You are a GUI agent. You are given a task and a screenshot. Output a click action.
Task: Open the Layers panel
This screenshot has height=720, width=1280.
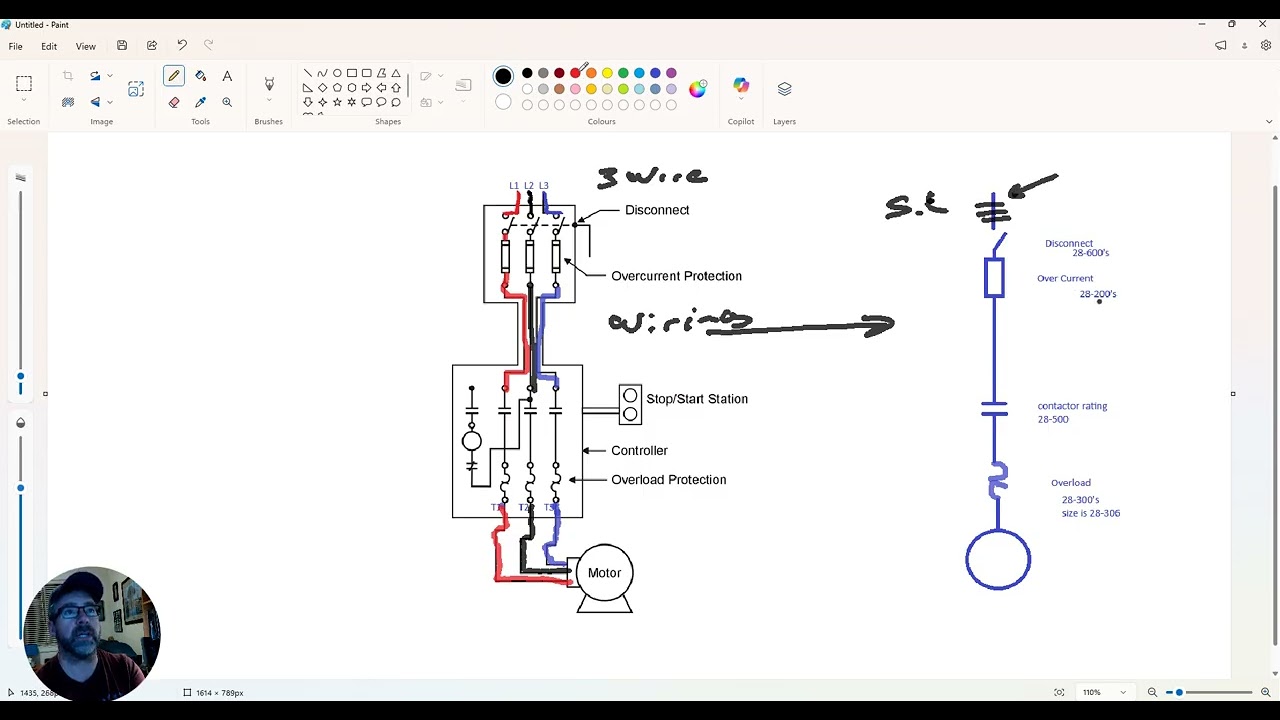coord(785,89)
